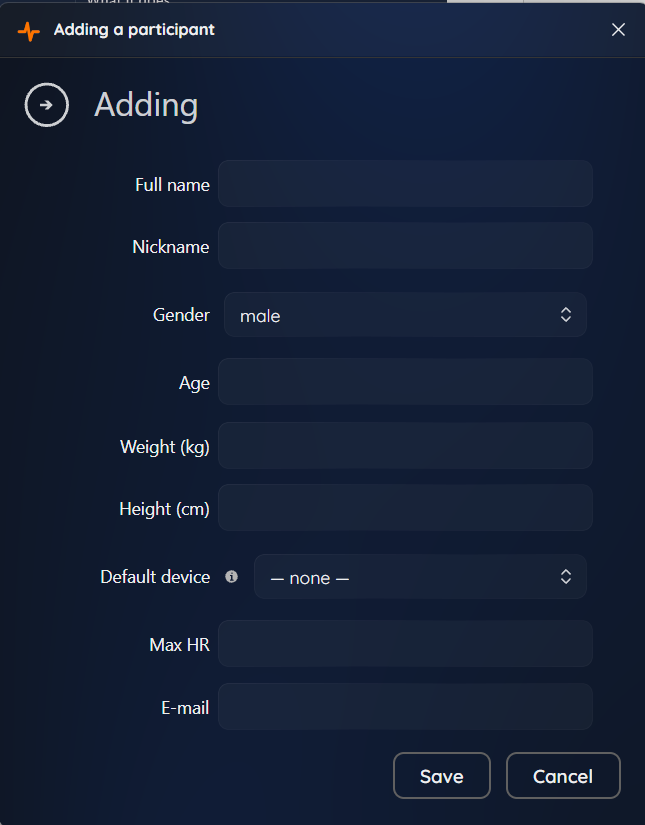Focus the Max HR input field
The image size is (645, 825).
coord(405,643)
